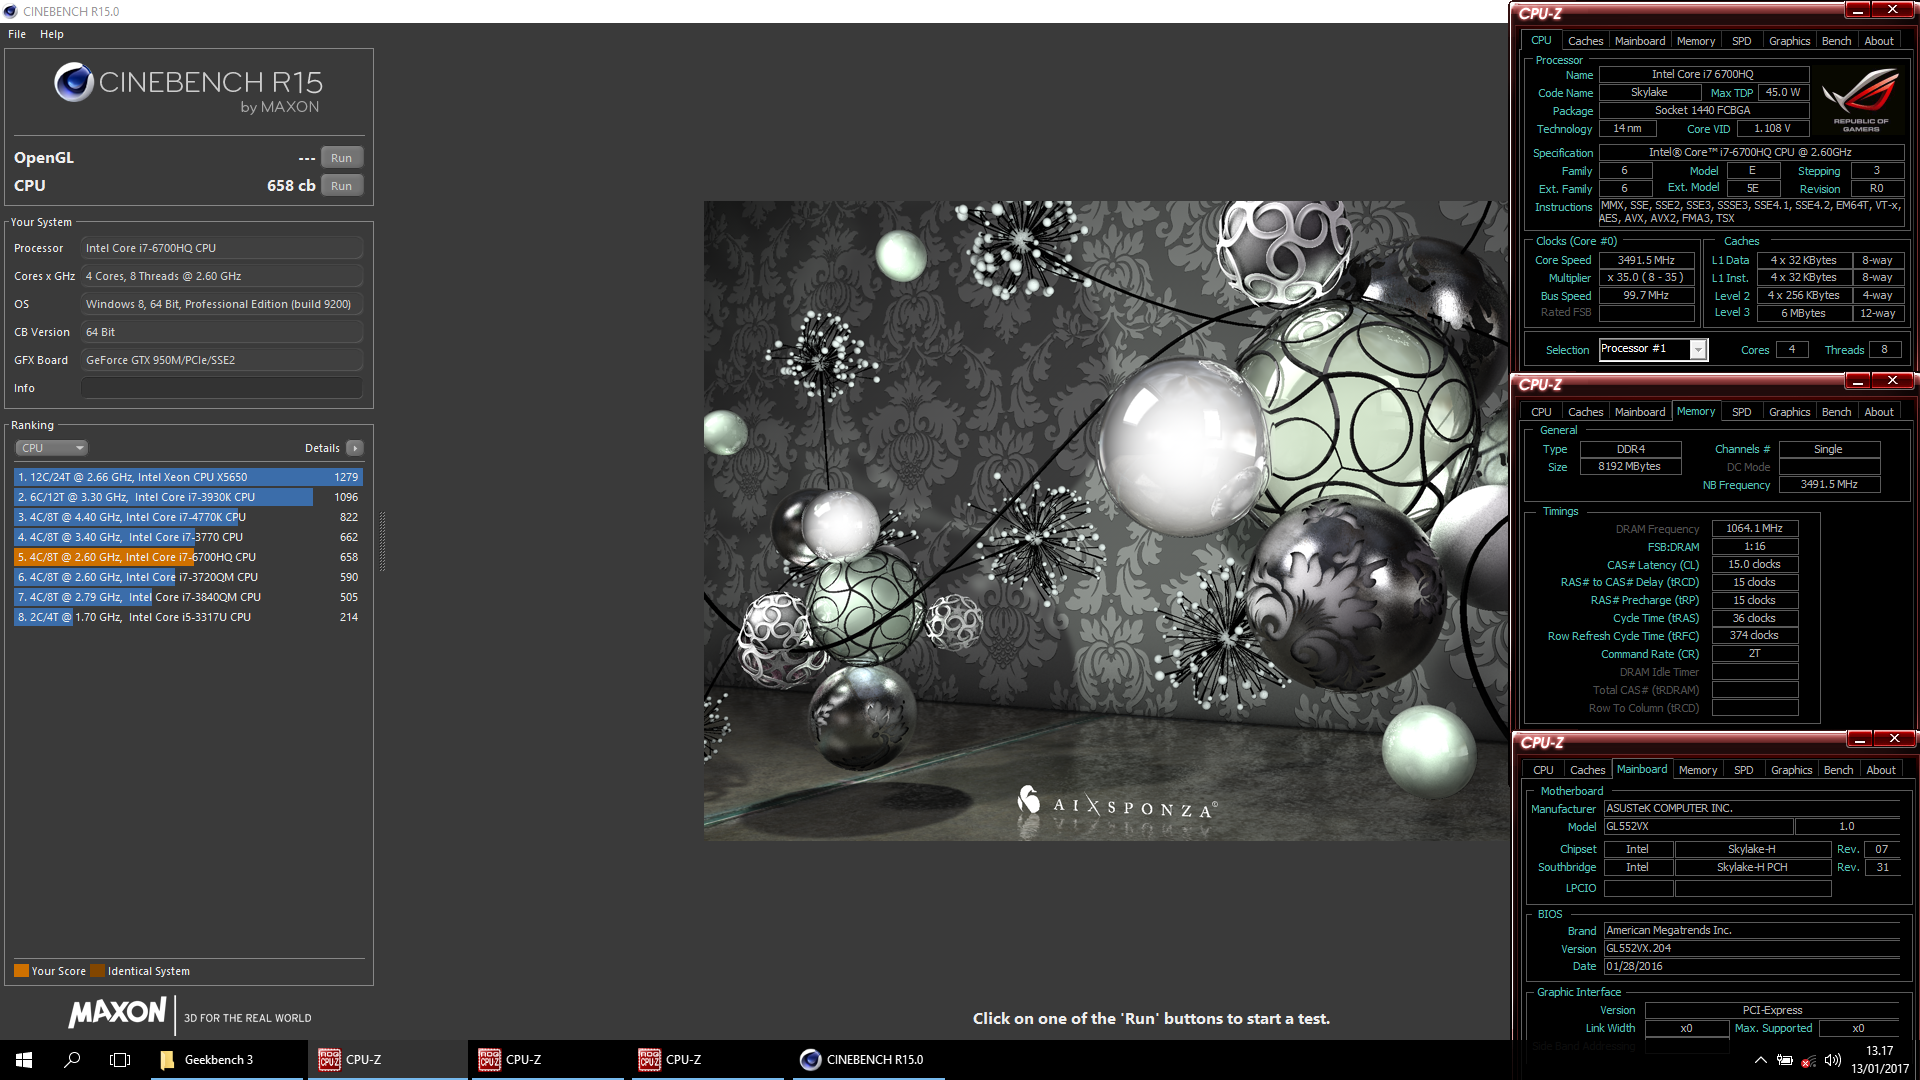The image size is (1920, 1080).
Task: Open the File menu
Action: tap(17, 34)
